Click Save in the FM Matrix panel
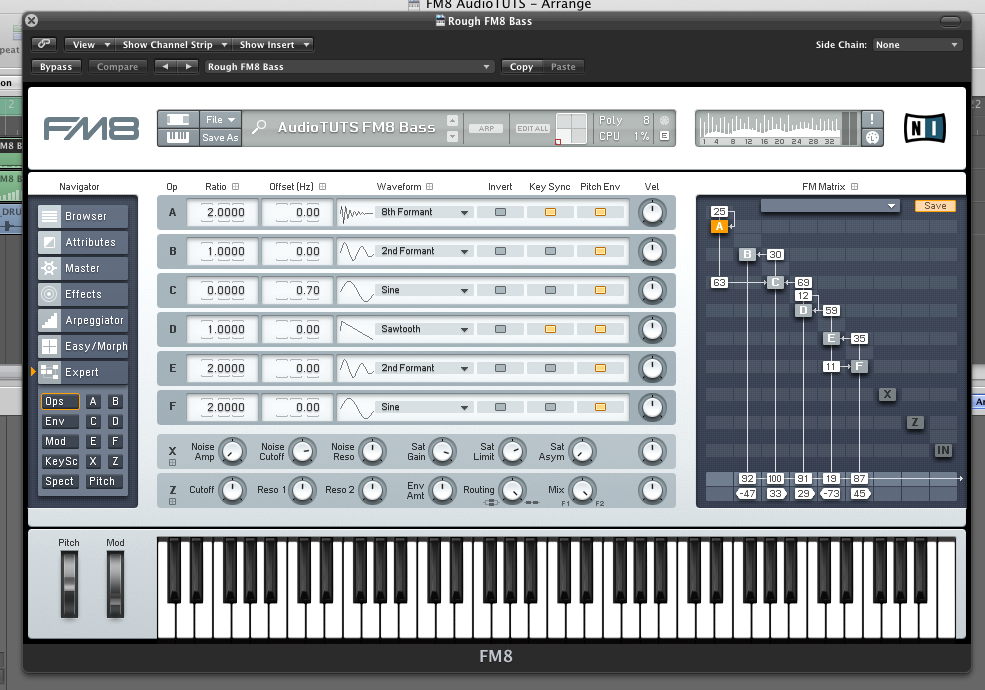The height and width of the screenshot is (690, 985). (x=935, y=205)
